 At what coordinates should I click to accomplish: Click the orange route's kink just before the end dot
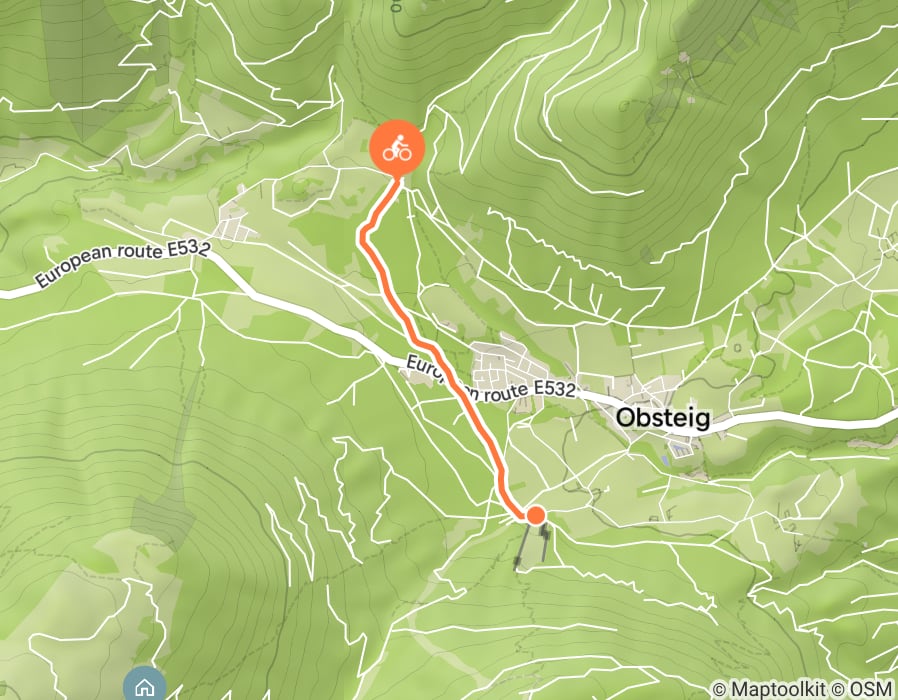502,477
